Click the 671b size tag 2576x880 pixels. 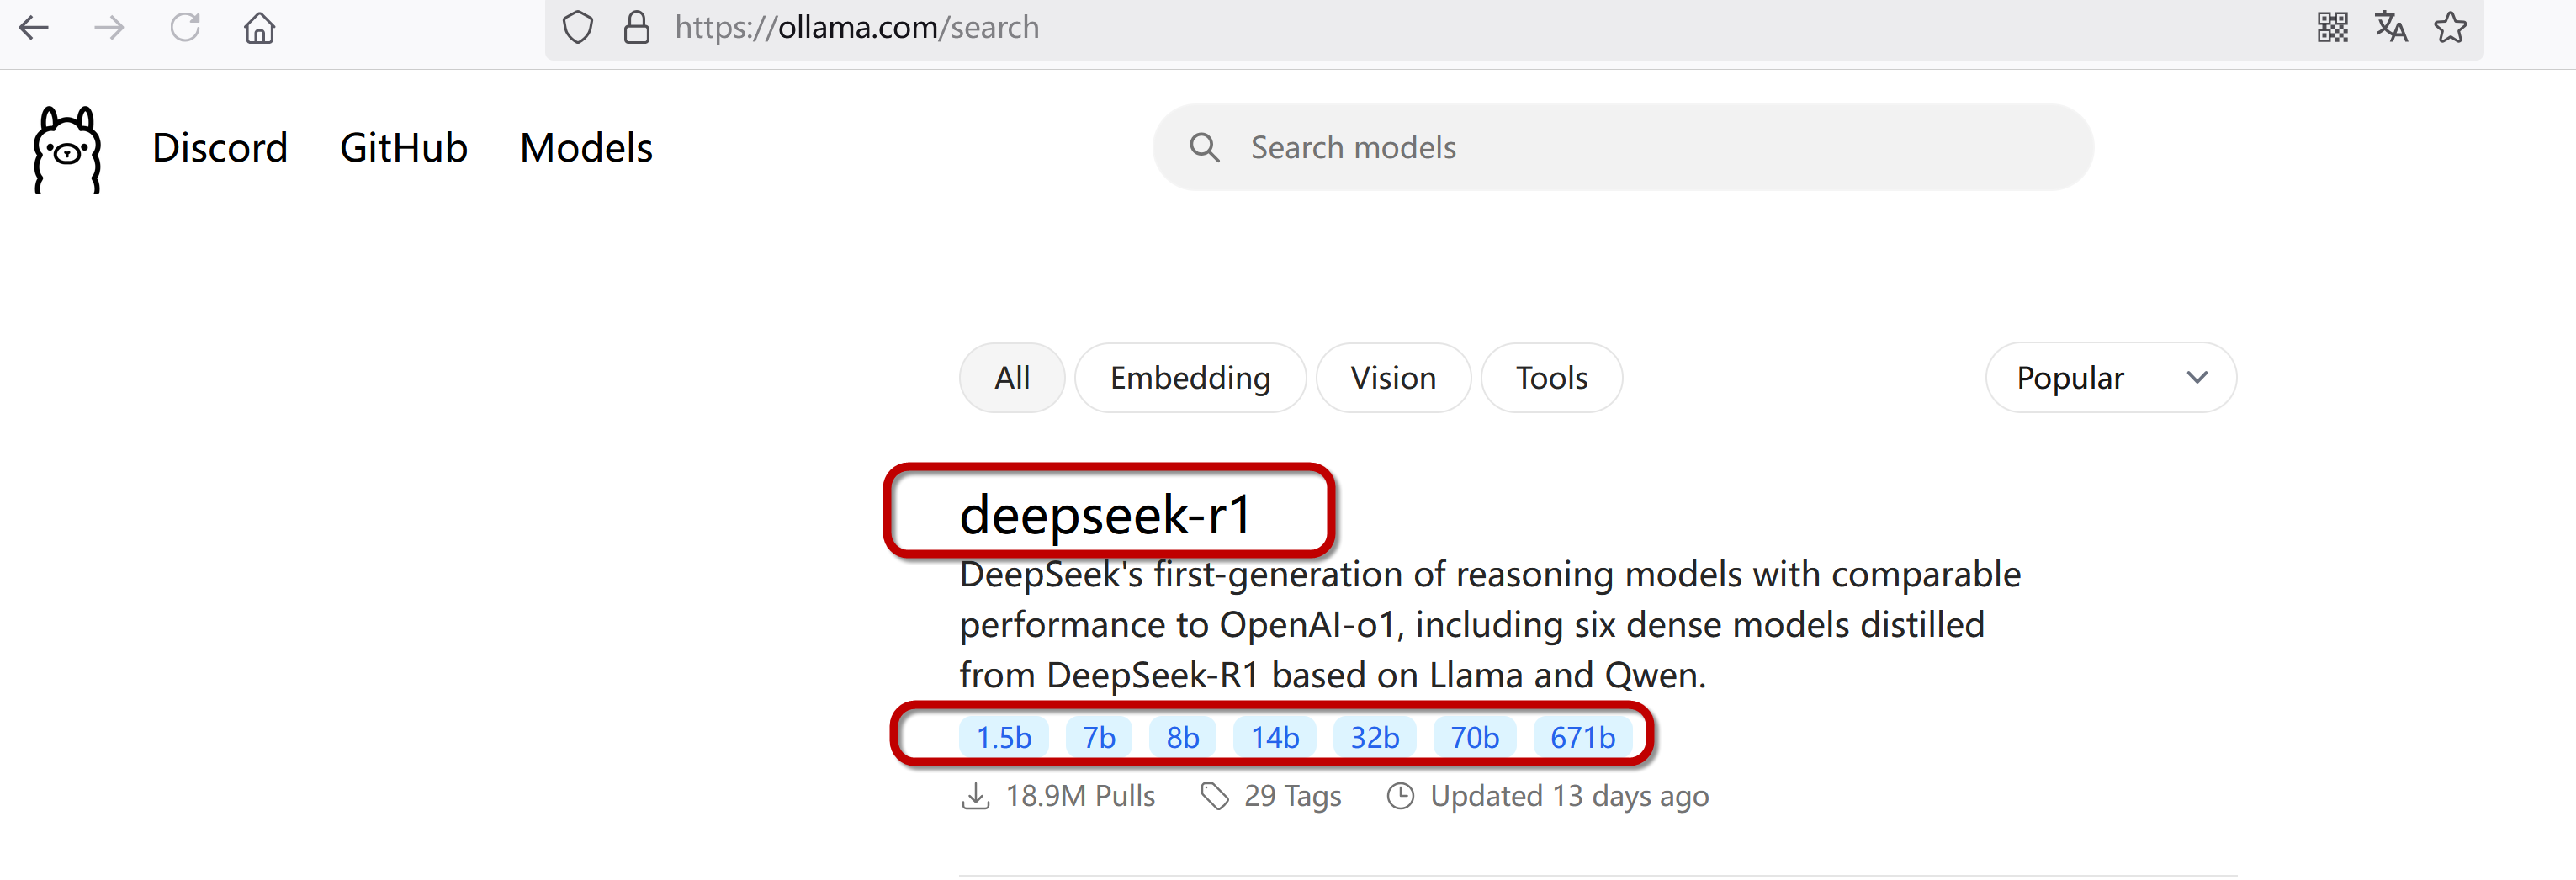(x=1583, y=738)
